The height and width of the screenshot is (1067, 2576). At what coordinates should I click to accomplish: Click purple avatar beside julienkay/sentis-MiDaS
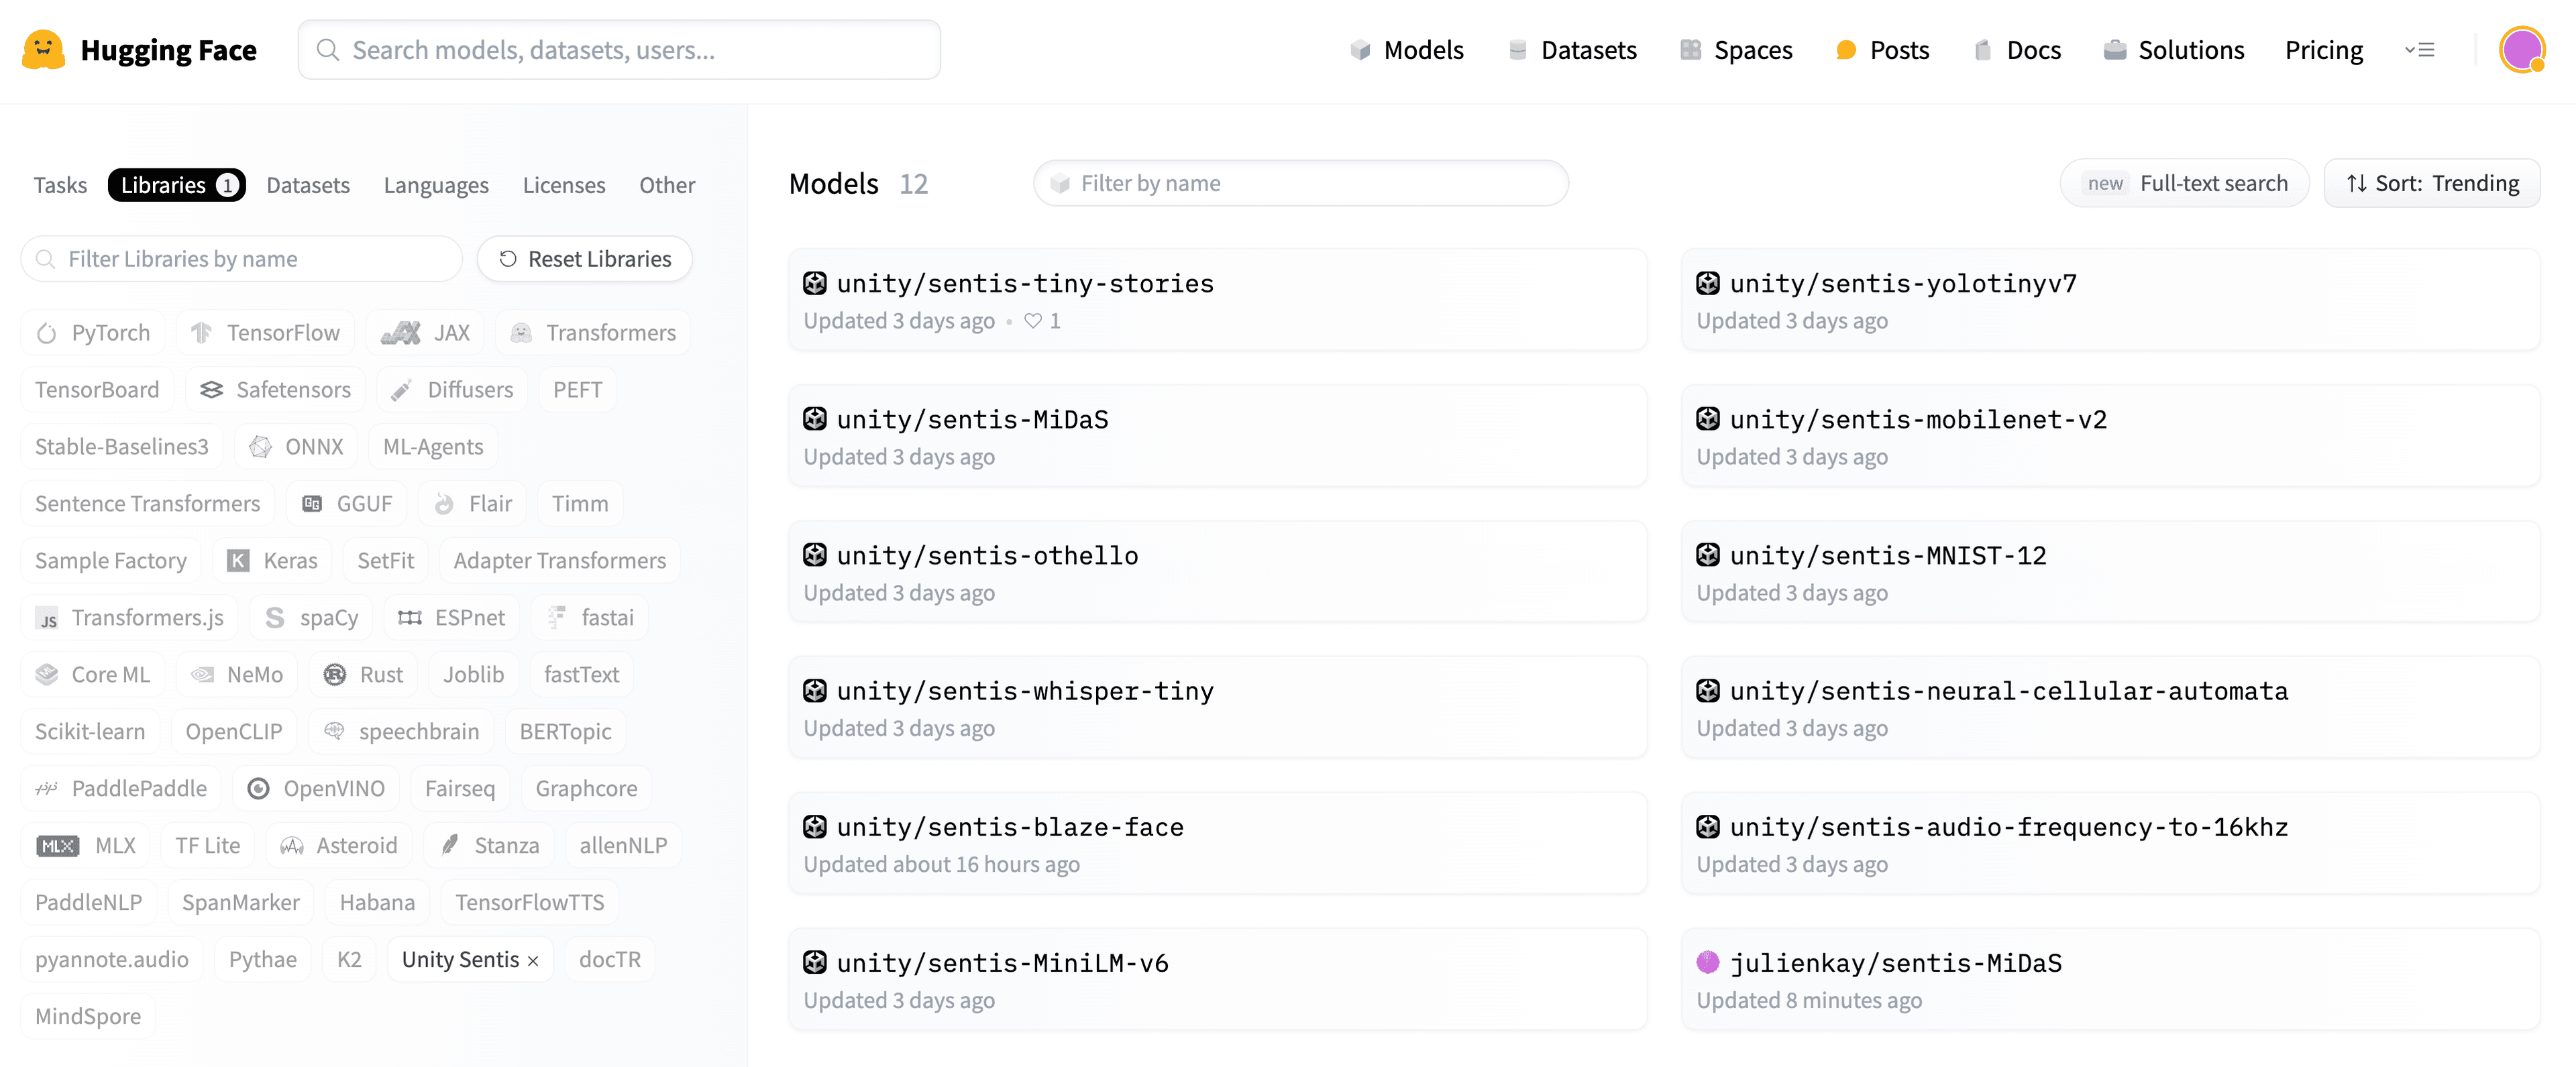(1708, 962)
